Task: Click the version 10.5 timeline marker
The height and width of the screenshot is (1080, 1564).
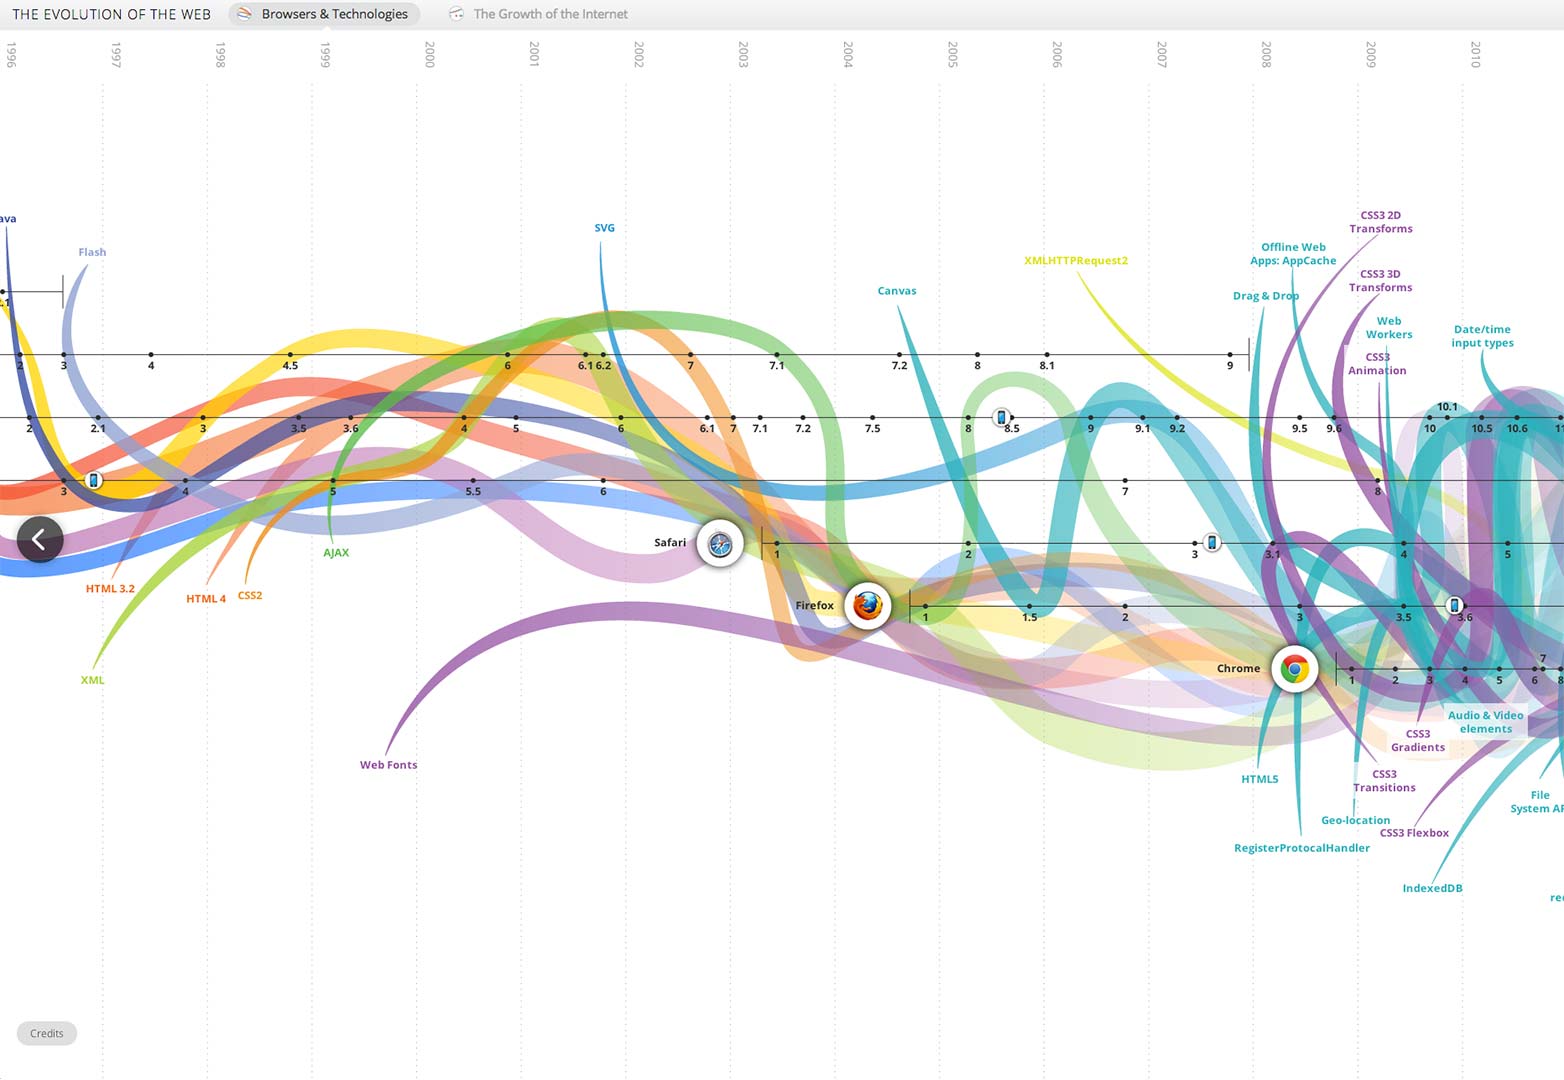Action: tap(1482, 418)
